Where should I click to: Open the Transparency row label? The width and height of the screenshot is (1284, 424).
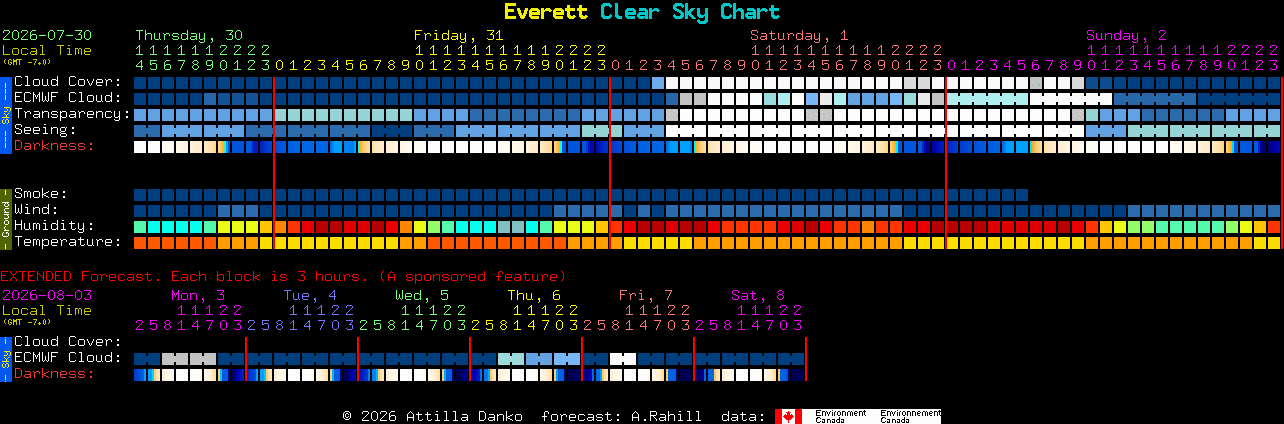(72, 113)
